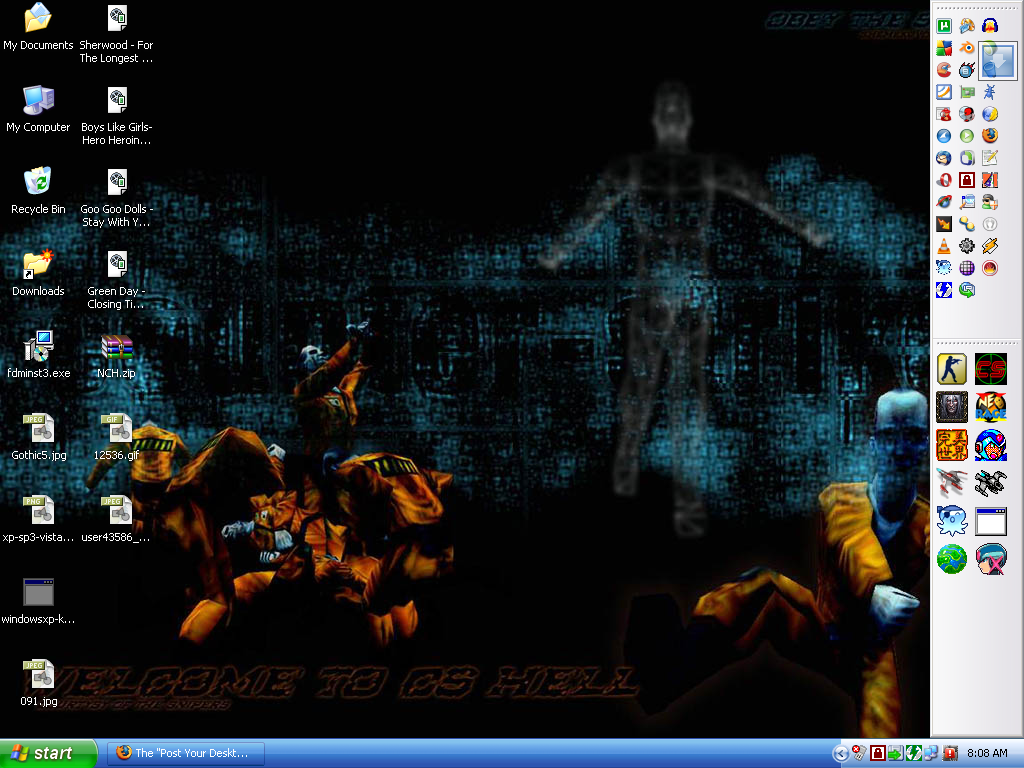Open the Mega Man X game icon
The height and width of the screenshot is (768, 1024).
coord(991,445)
